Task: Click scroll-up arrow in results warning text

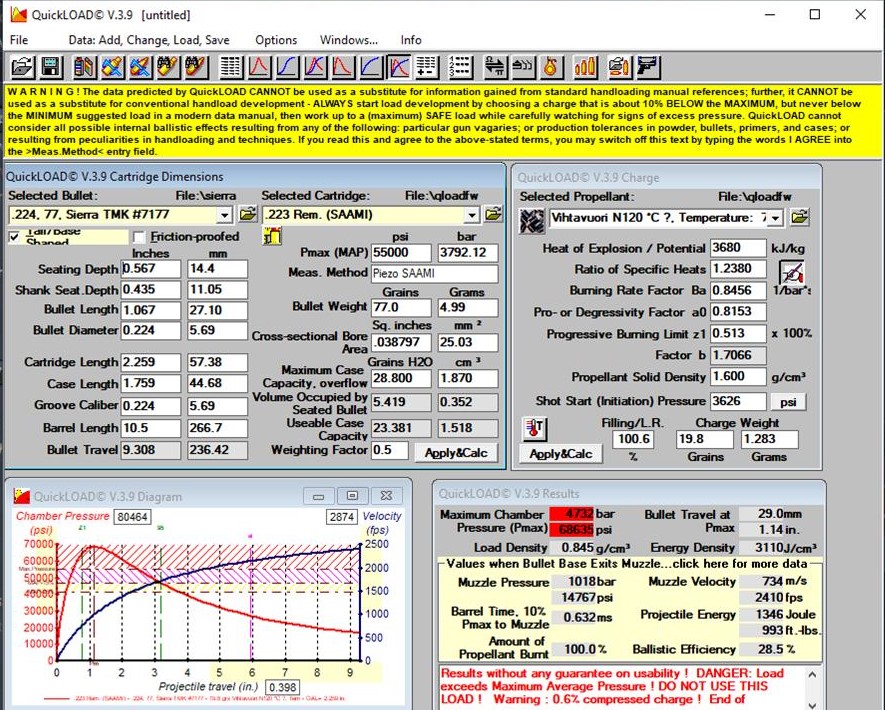Action: click(812, 674)
